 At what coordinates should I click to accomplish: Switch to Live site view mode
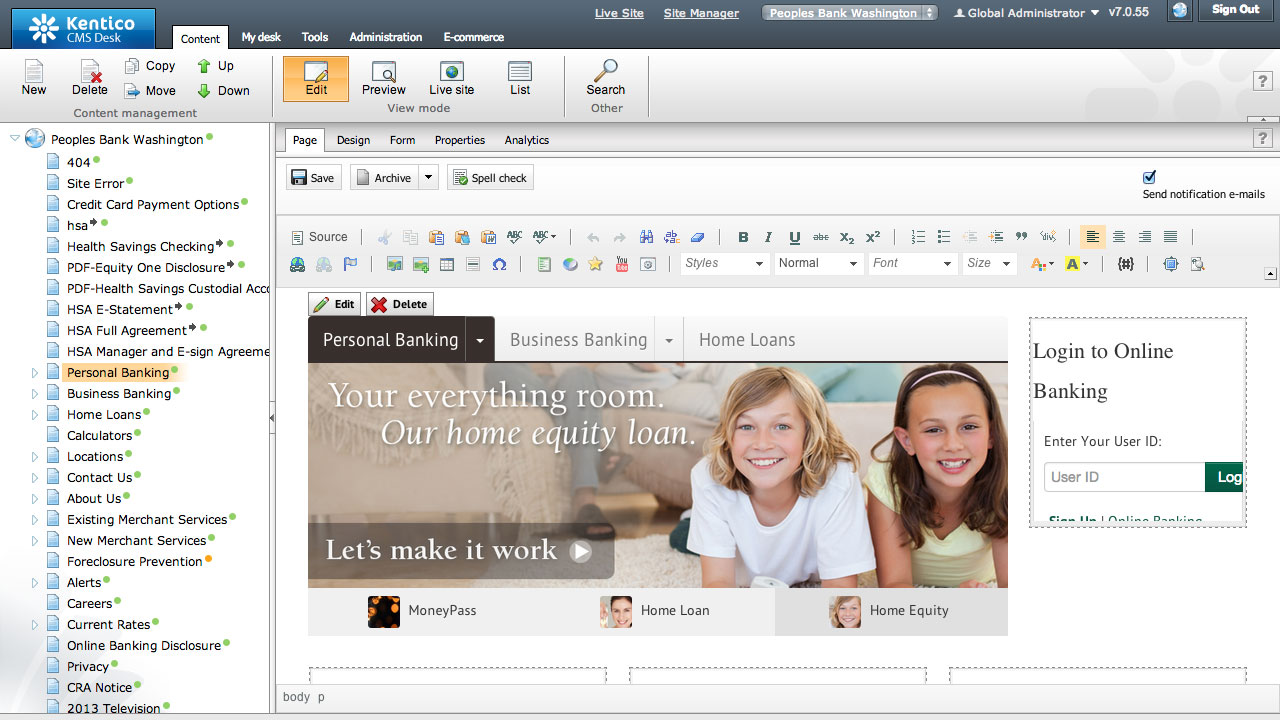coord(450,80)
